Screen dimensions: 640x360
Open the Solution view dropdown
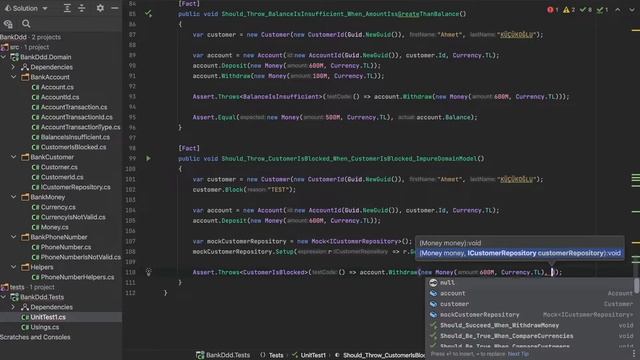26,8
